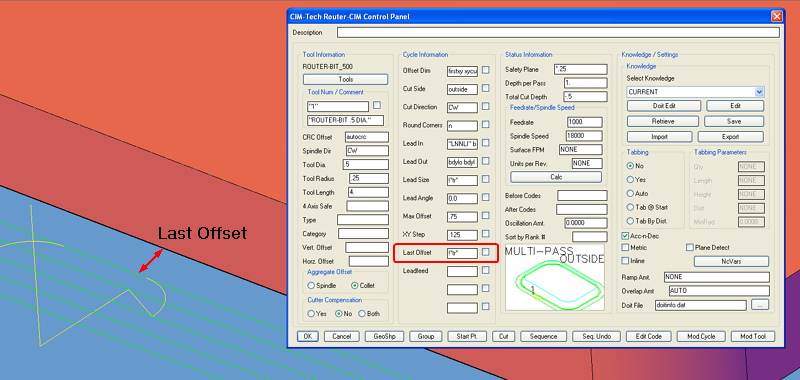Click the Edit button in Knowledge

pos(735,106)
